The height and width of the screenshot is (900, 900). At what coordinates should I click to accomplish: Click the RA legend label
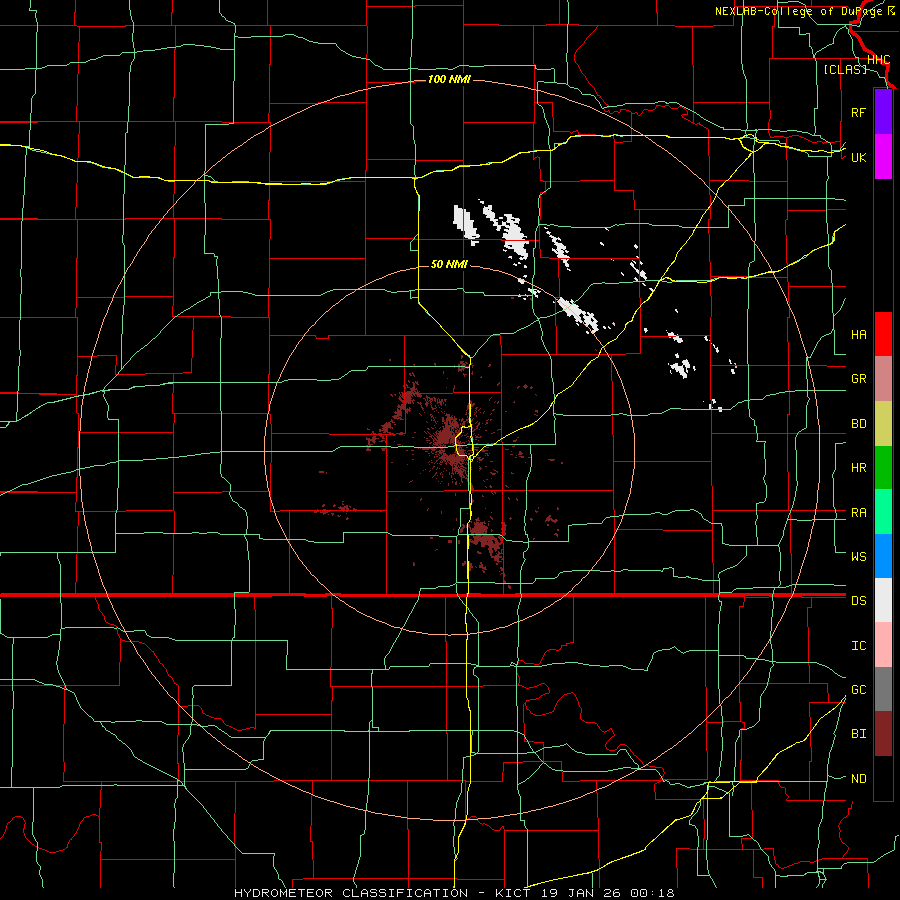(x=858, y=512)
